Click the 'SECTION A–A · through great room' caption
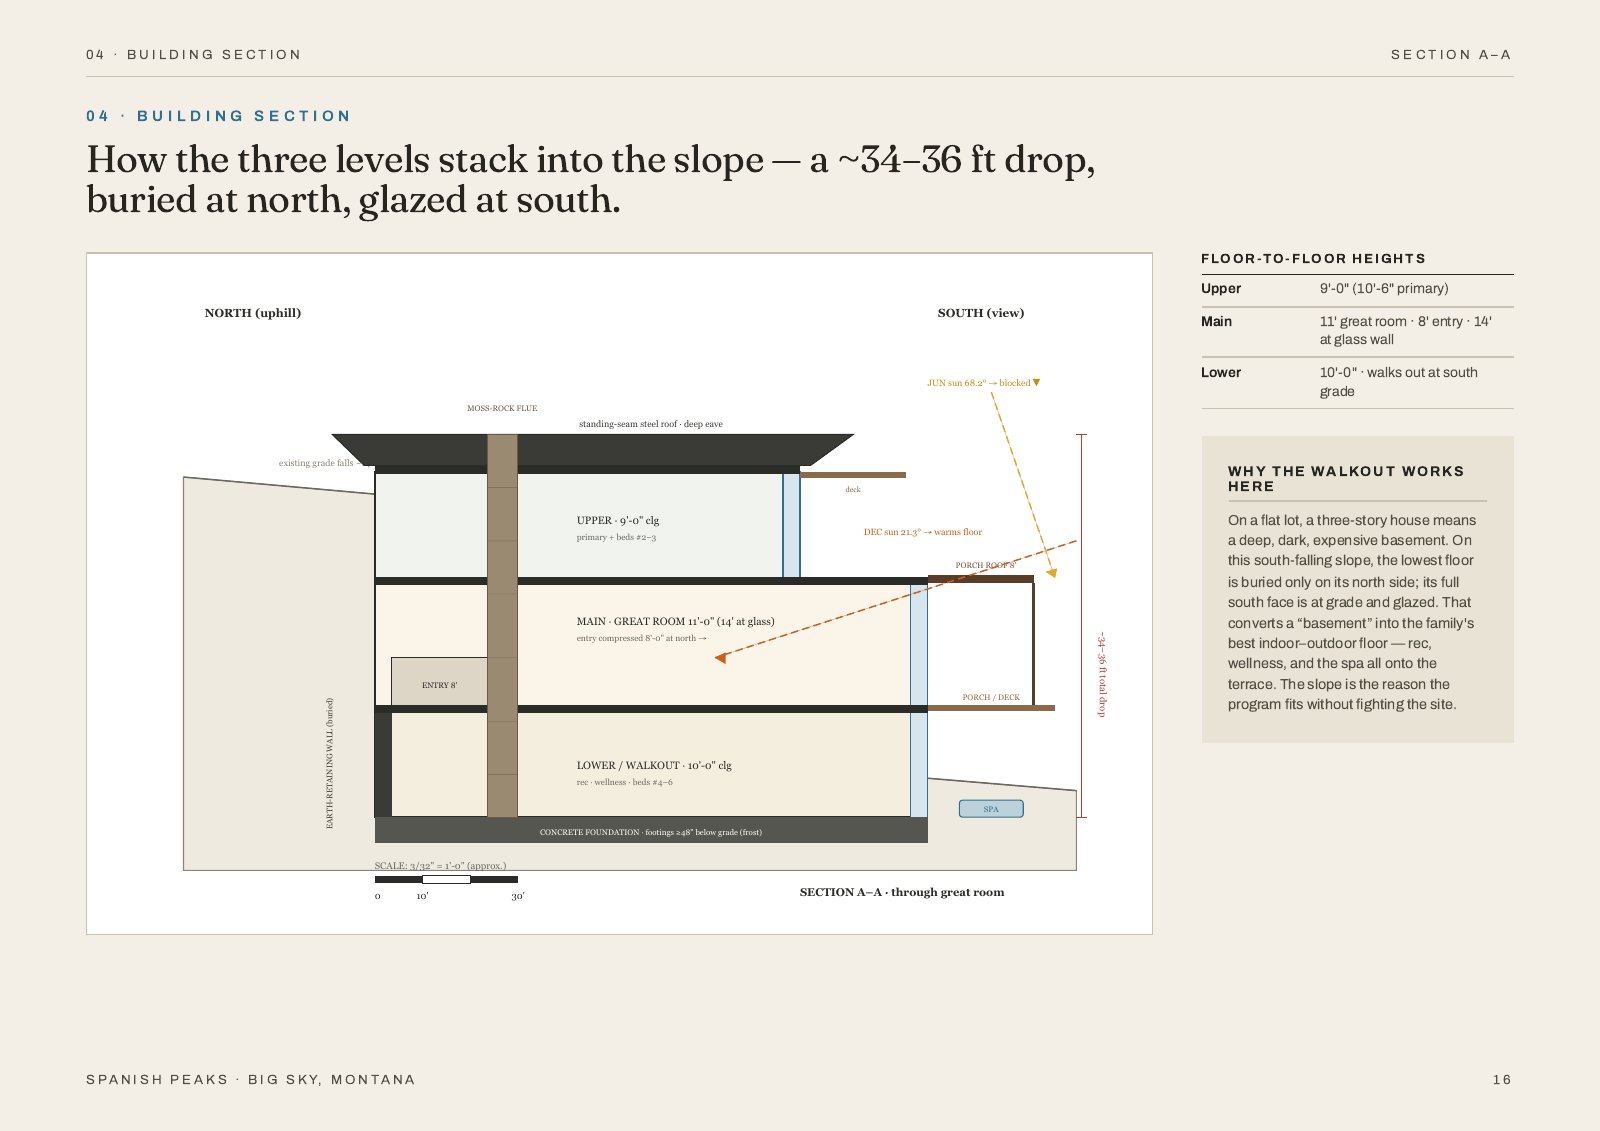This screenshot has width=1600, height=1131. pyautogui.click(x=902, y=892)
